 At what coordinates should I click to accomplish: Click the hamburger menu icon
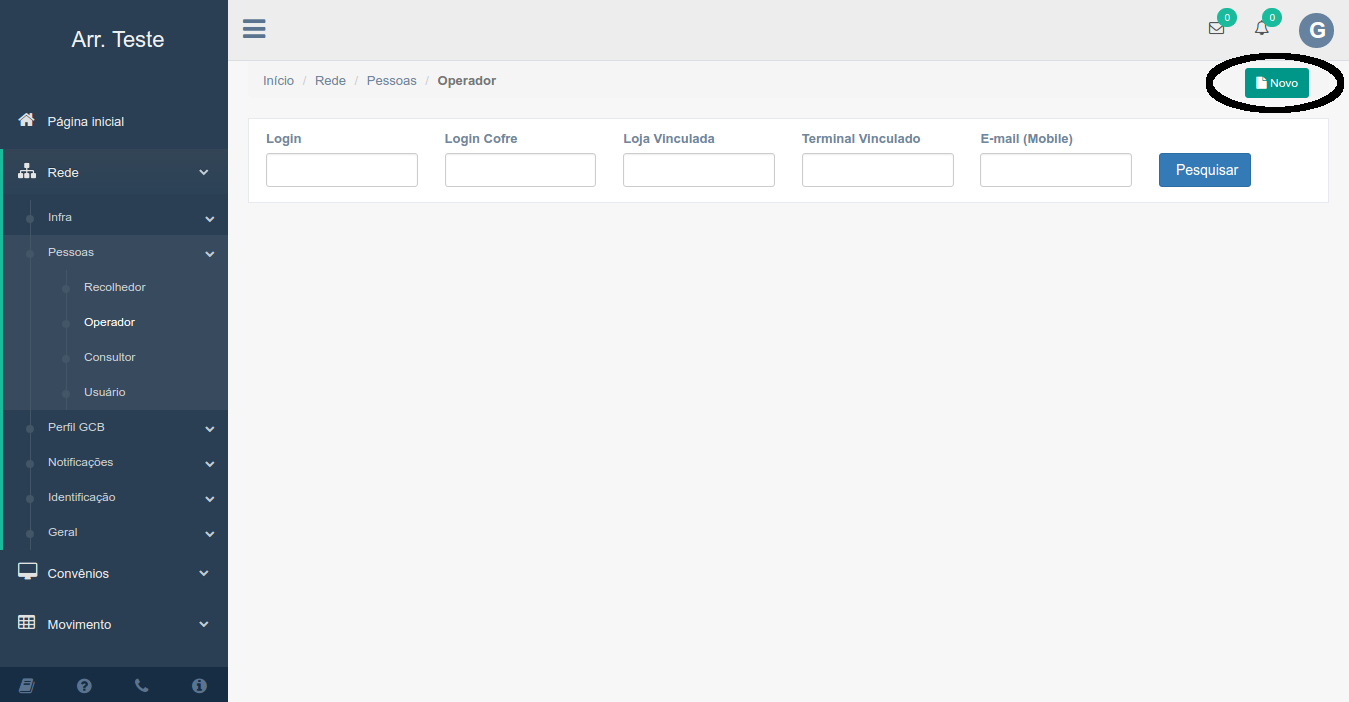tap(254, 28)
